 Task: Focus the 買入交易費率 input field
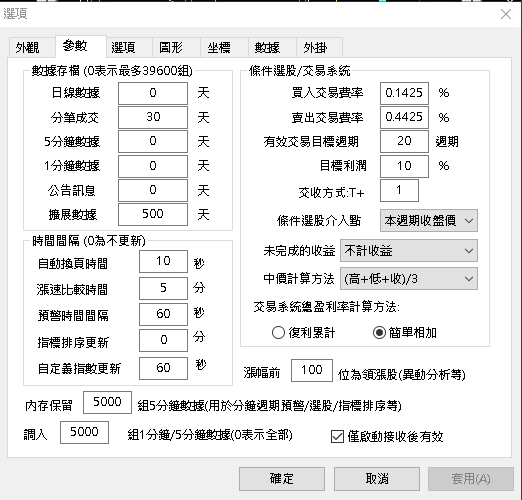click(x=404, y=93)
